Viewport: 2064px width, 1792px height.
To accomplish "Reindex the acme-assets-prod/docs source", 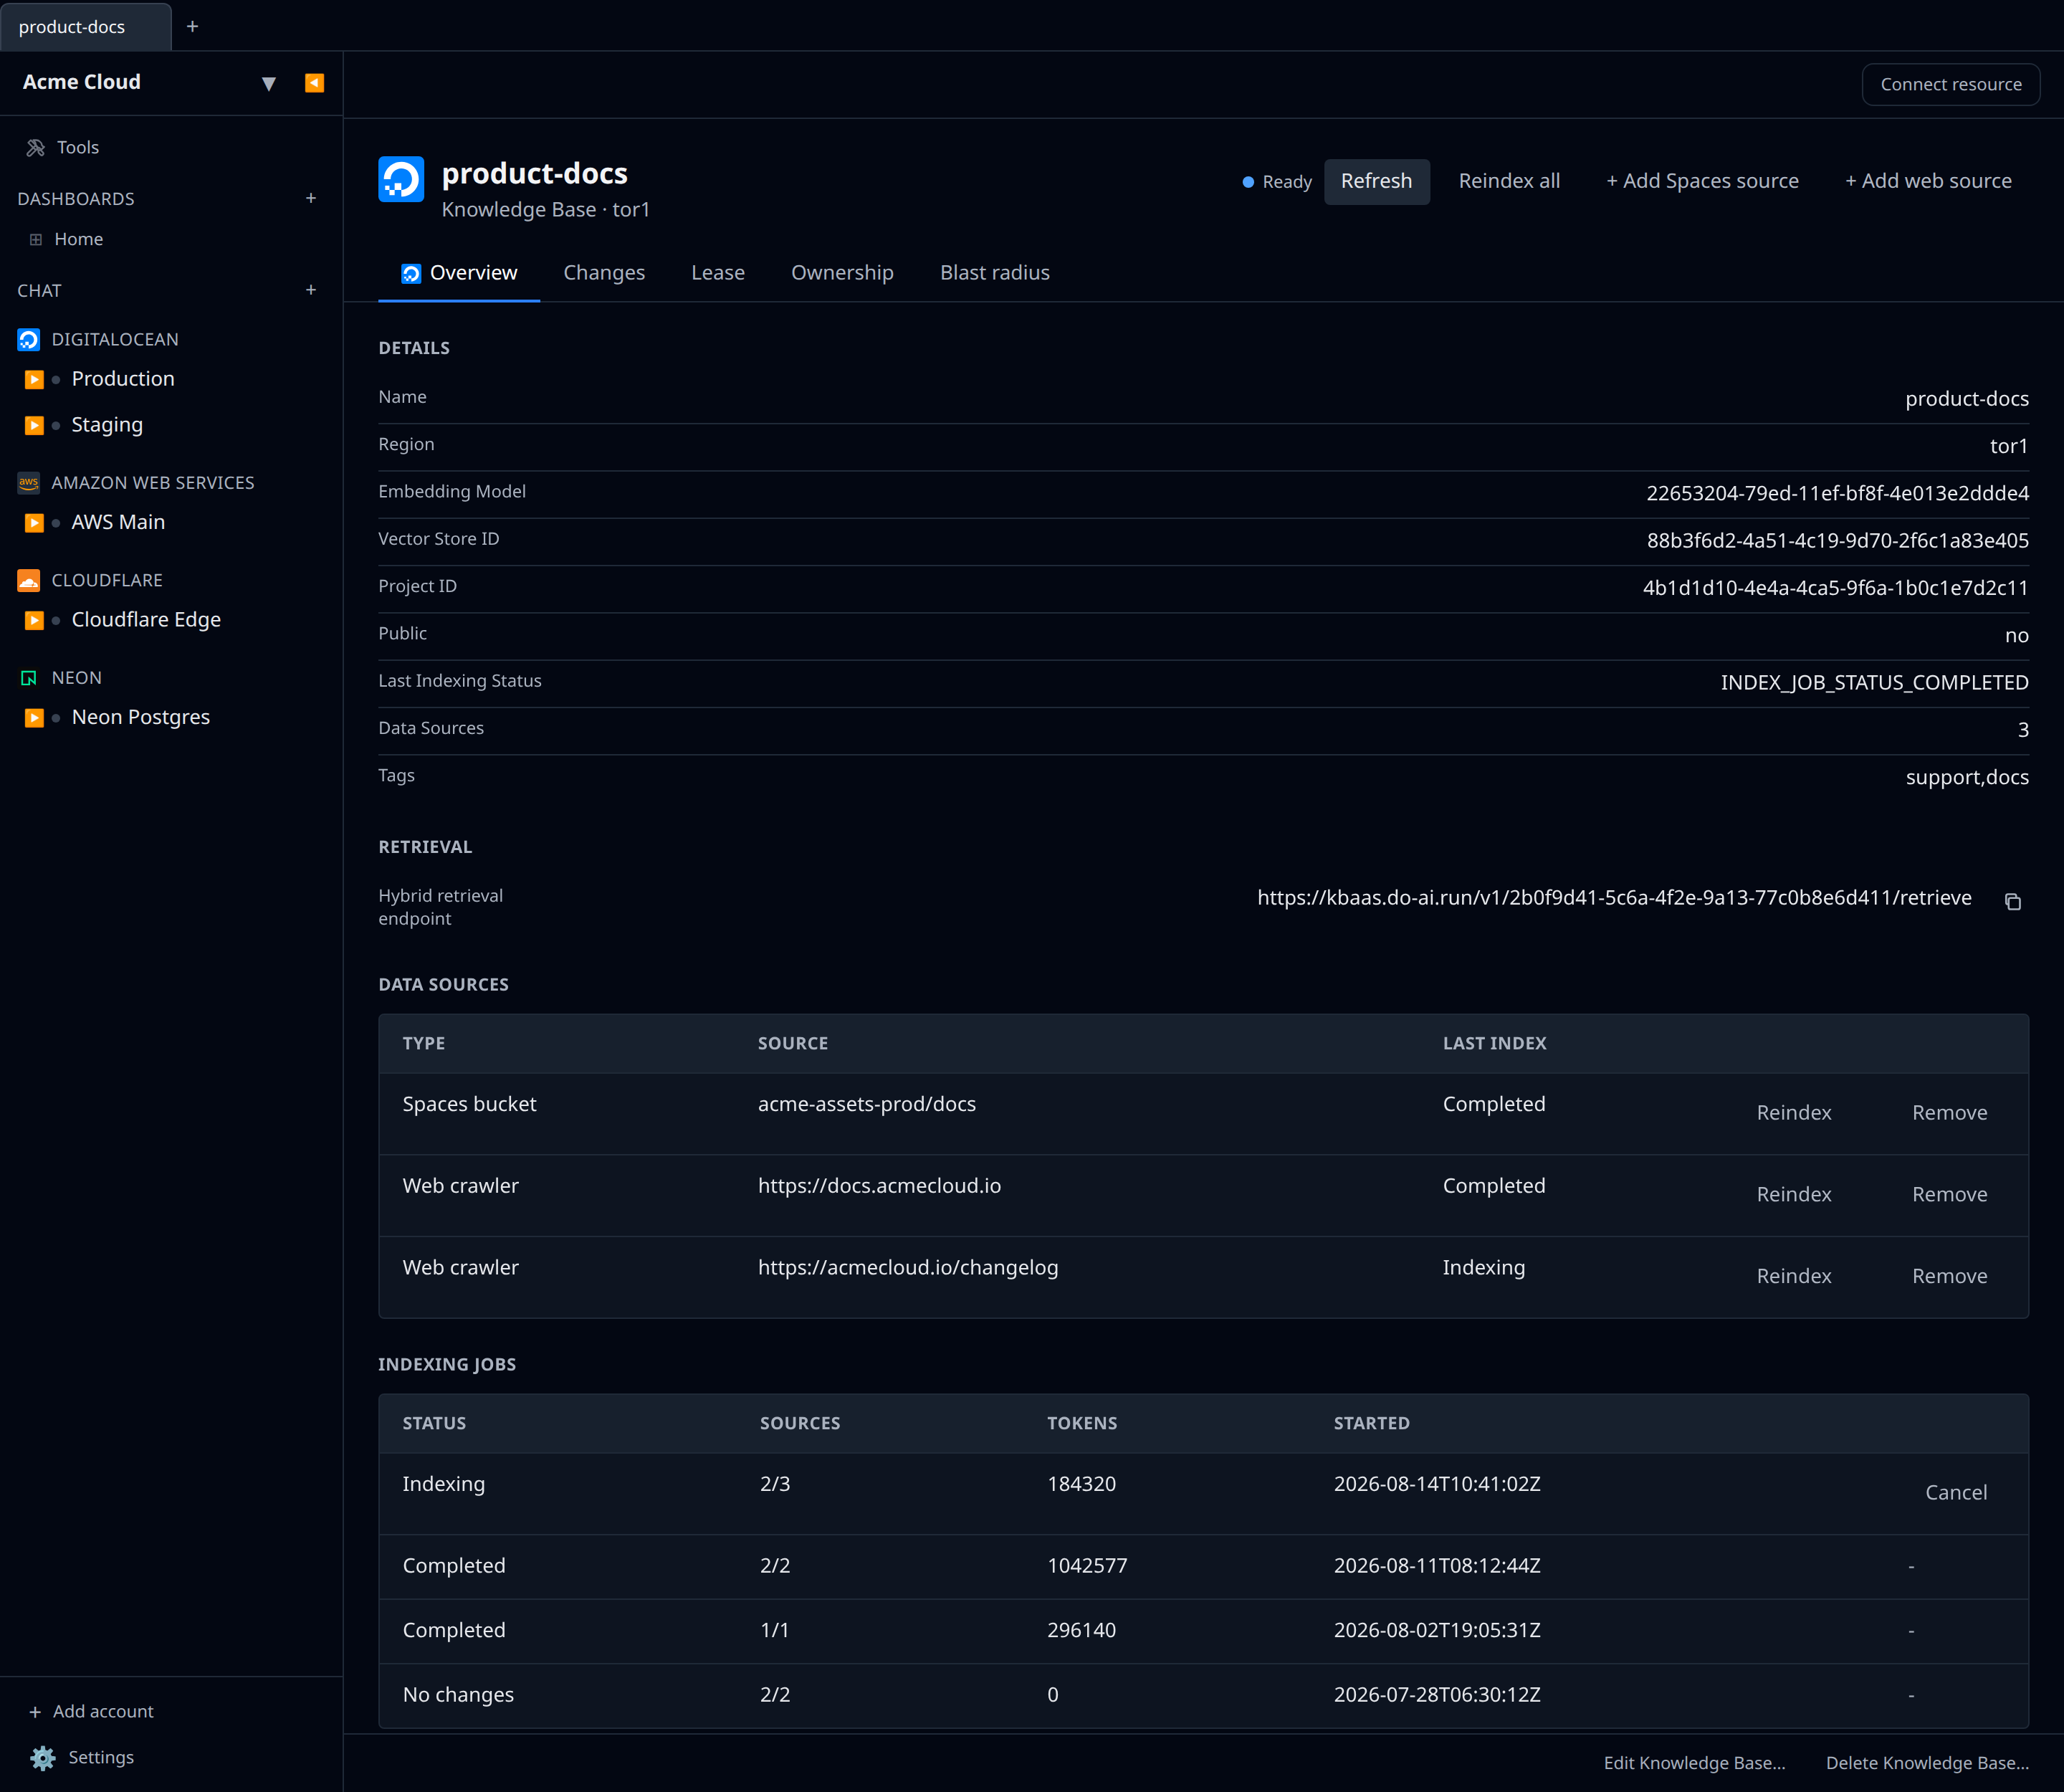I will (x=1794, y=1113).
